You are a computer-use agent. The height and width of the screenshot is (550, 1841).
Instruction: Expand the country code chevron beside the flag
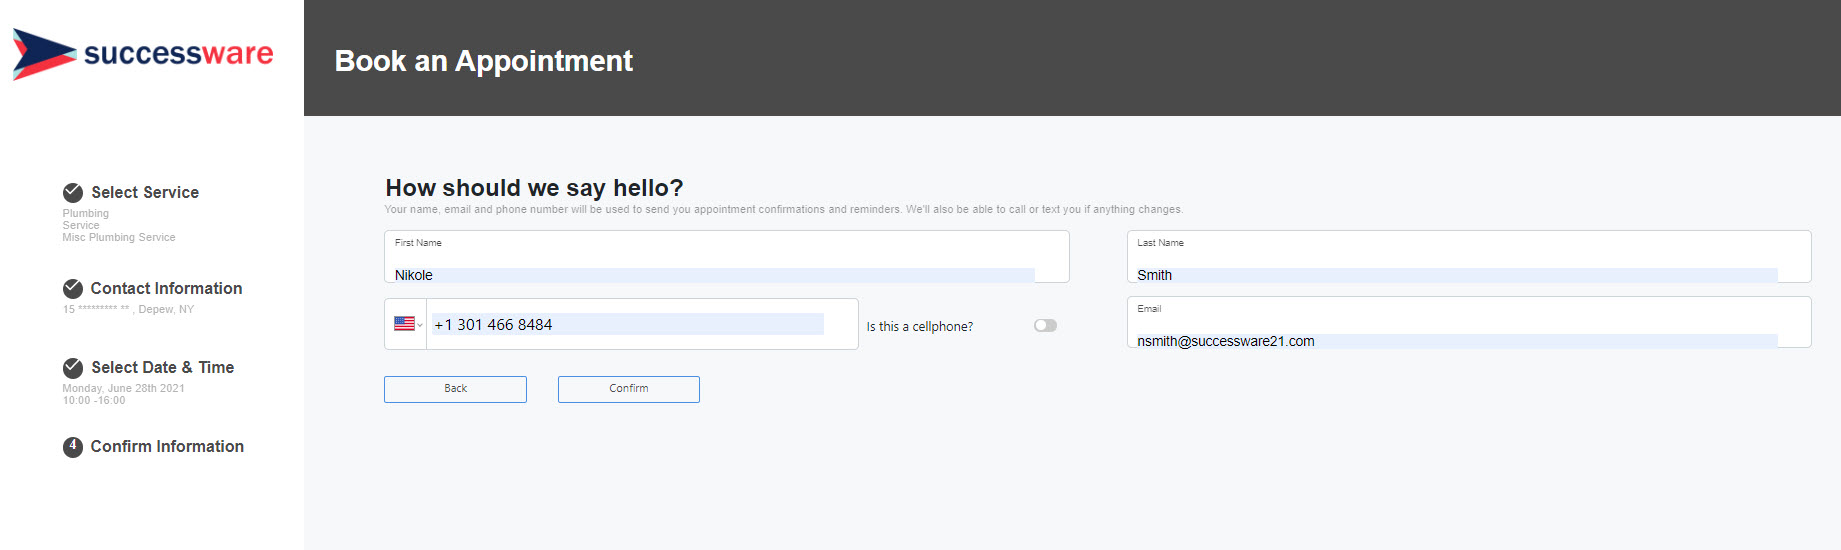(x=420, y=325)
